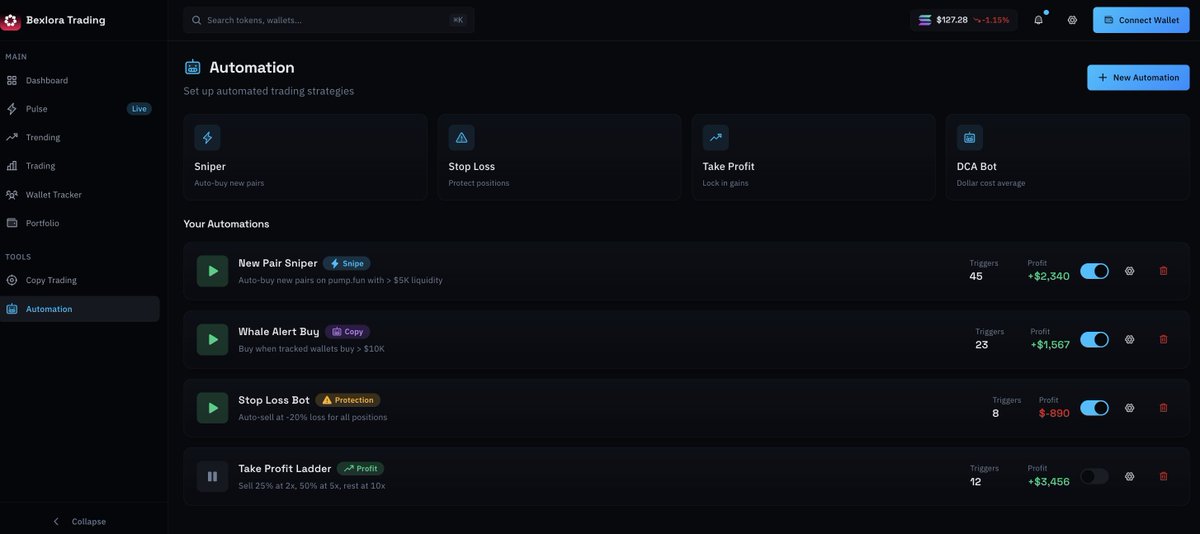
Task: Click the Automation page header robot icon
Action: 193,67
